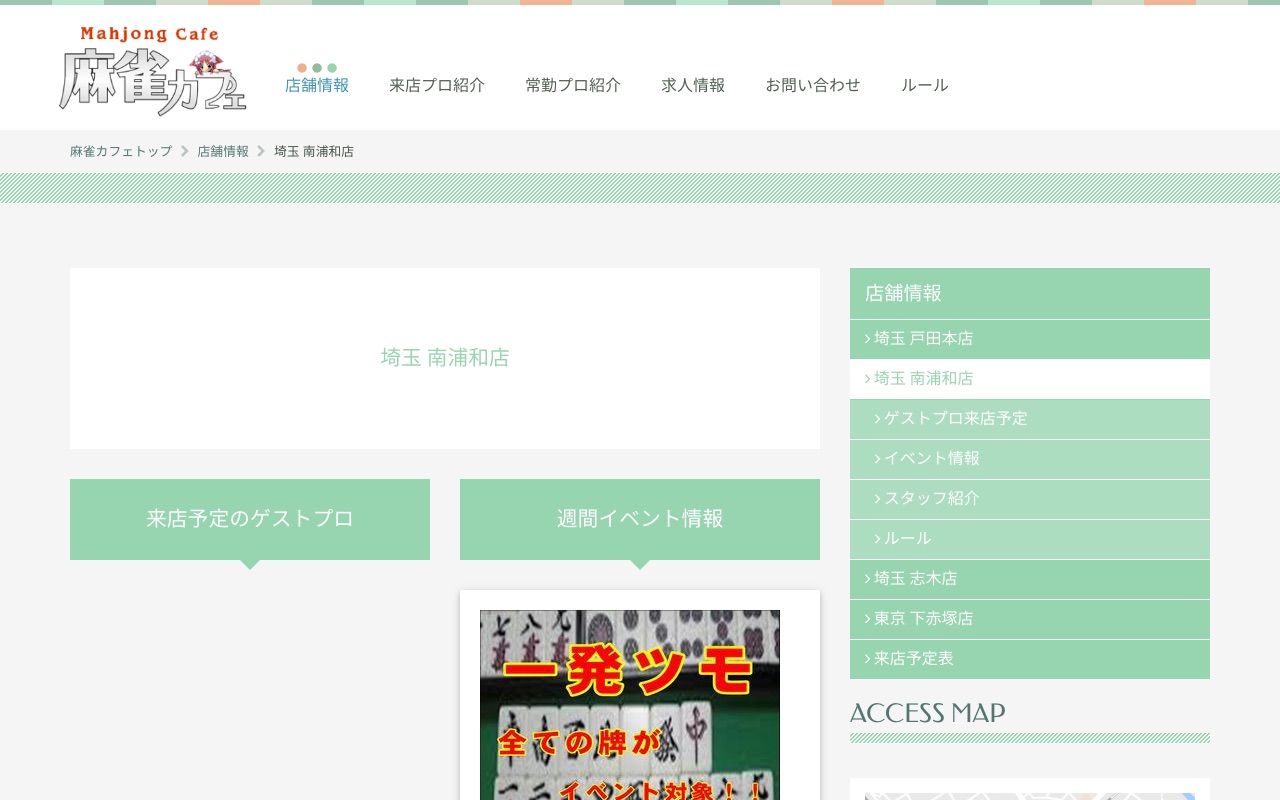
Task: Open ゲストプロ来店予定 sidebar submenu item
Action: point(955,419)
